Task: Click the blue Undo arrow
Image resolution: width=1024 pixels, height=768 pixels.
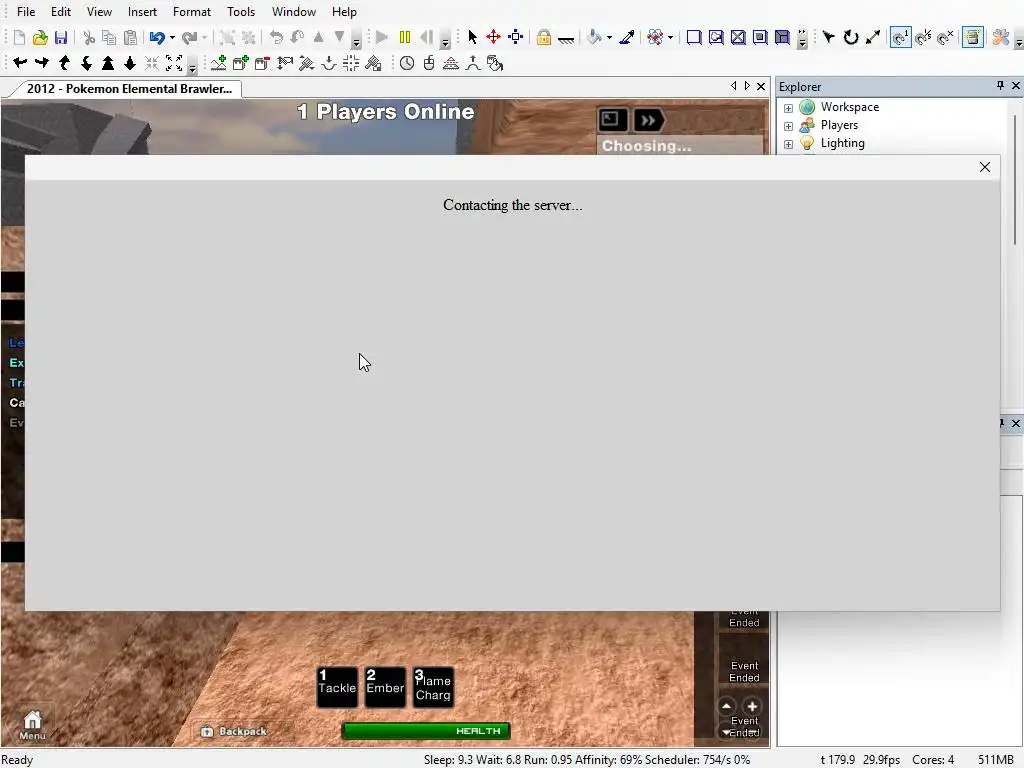Action: click(x=157, y=37)
